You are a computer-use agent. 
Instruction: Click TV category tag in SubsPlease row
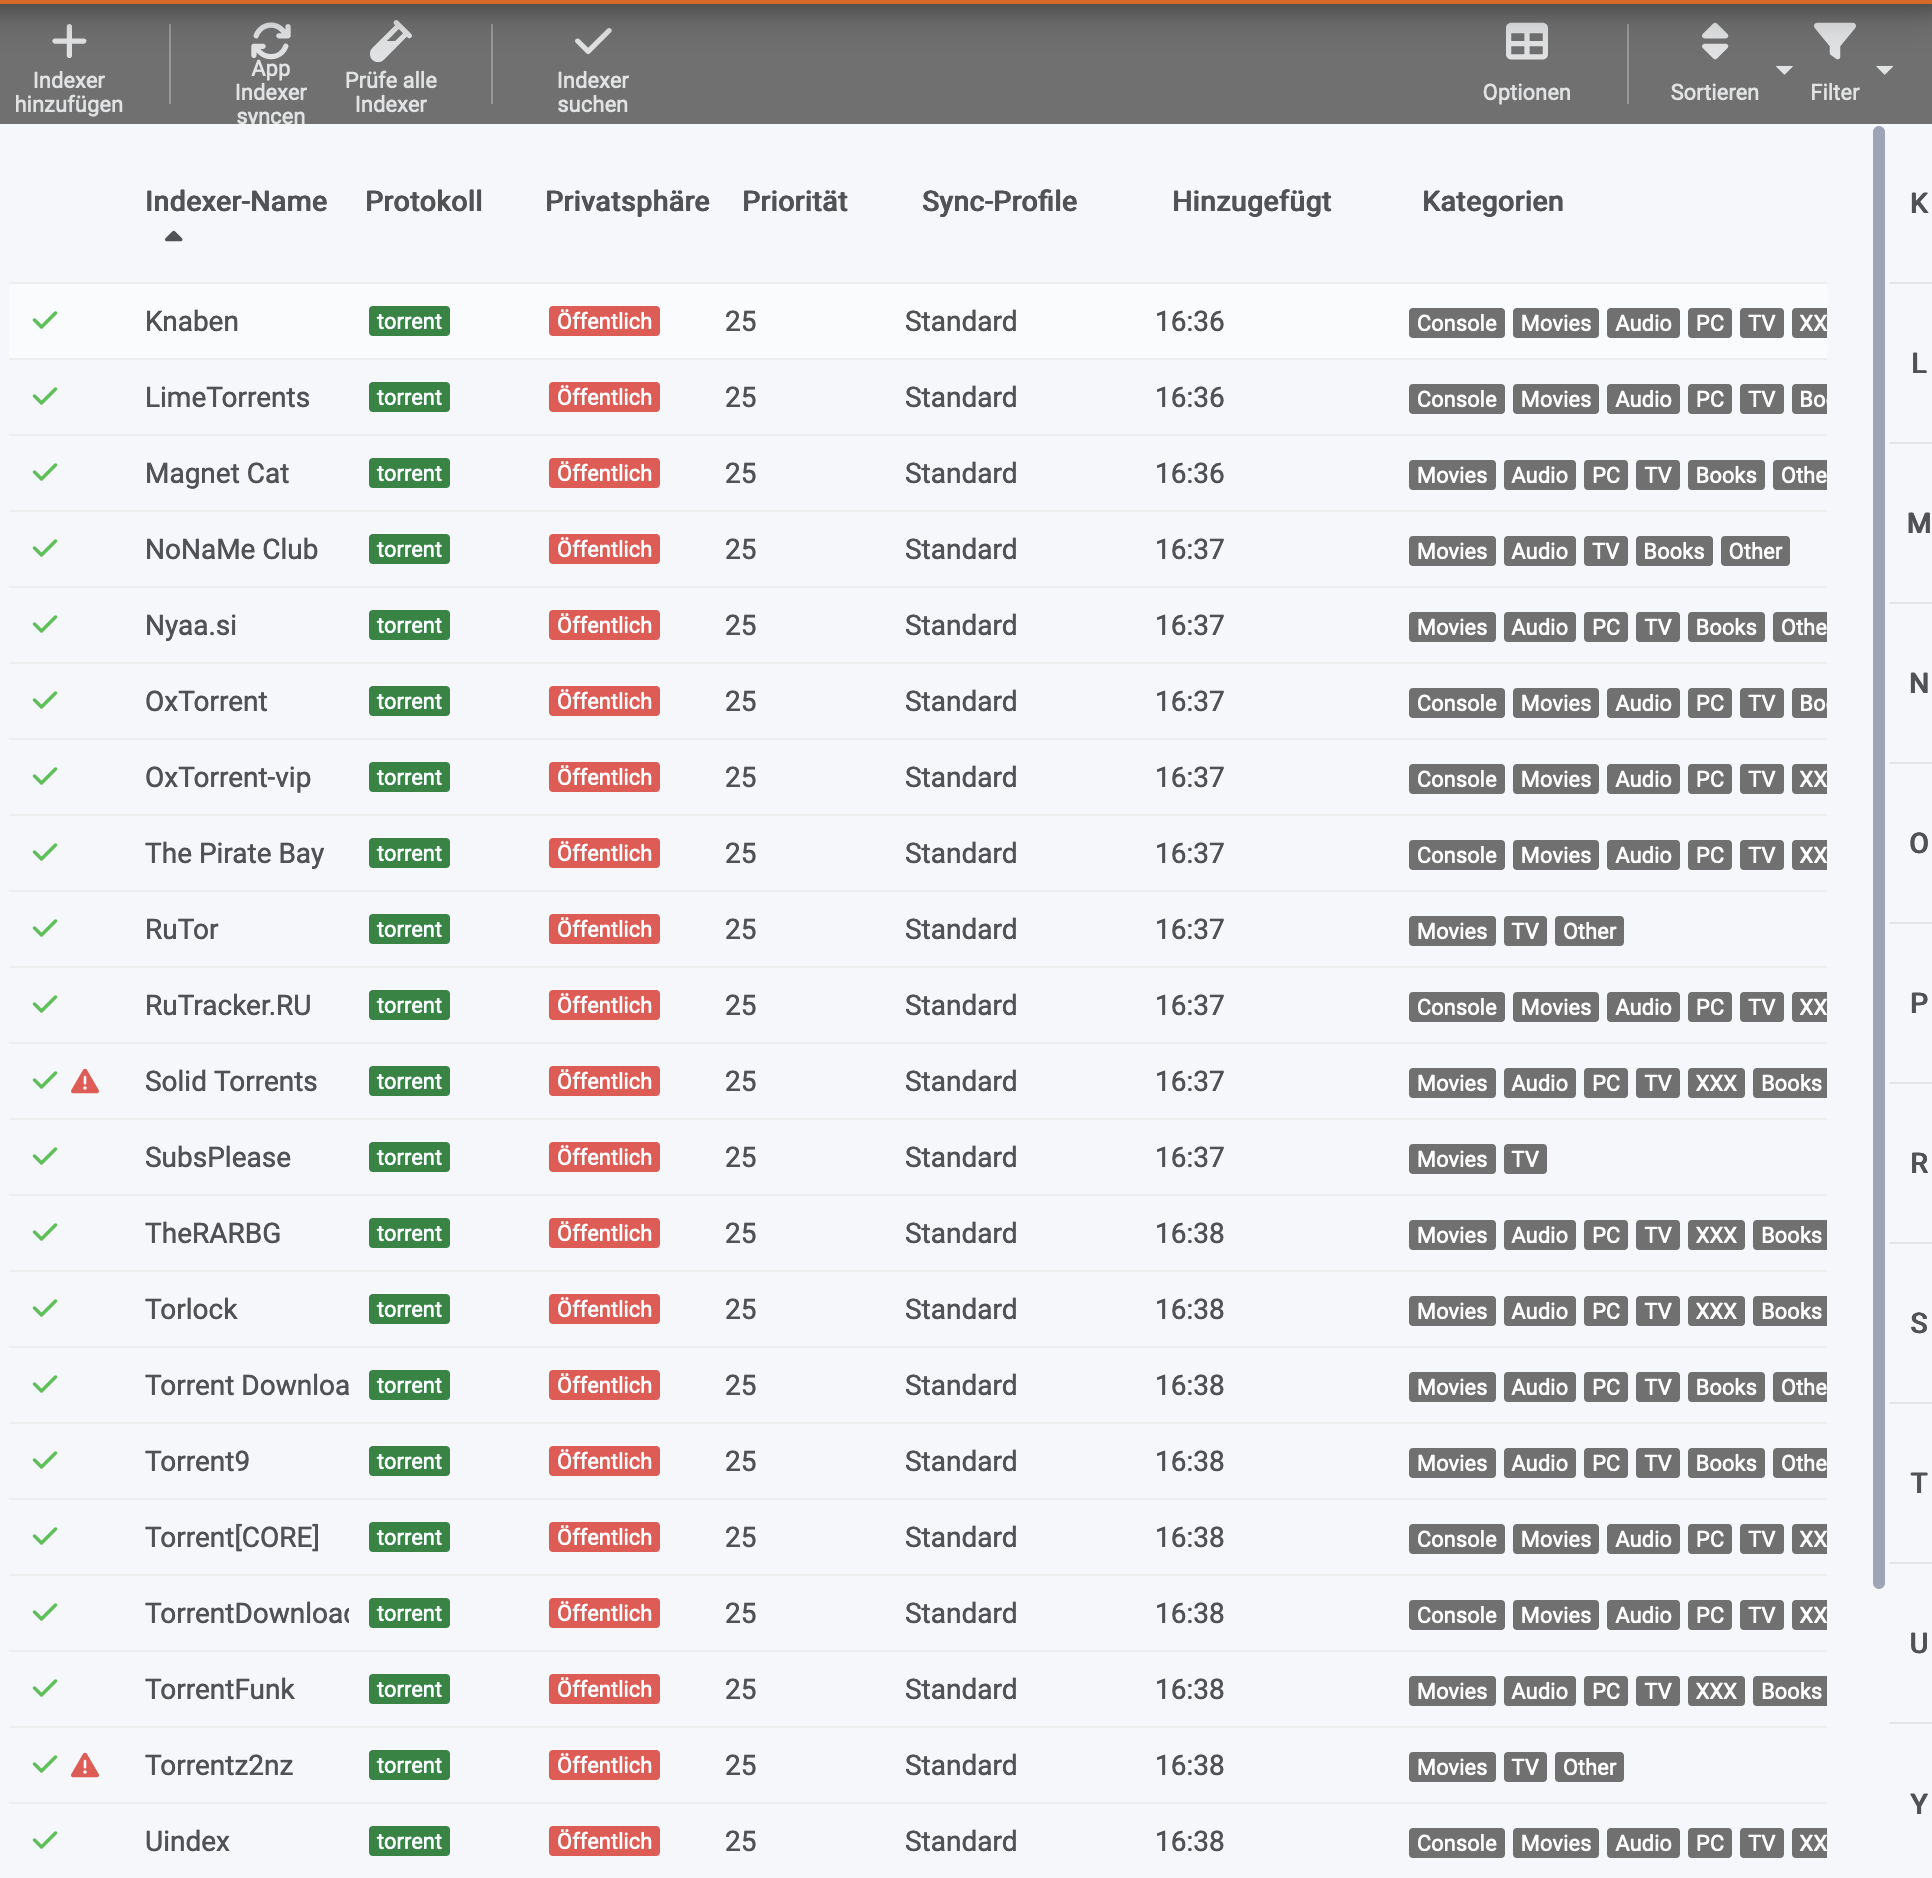coord(1525,1159)
